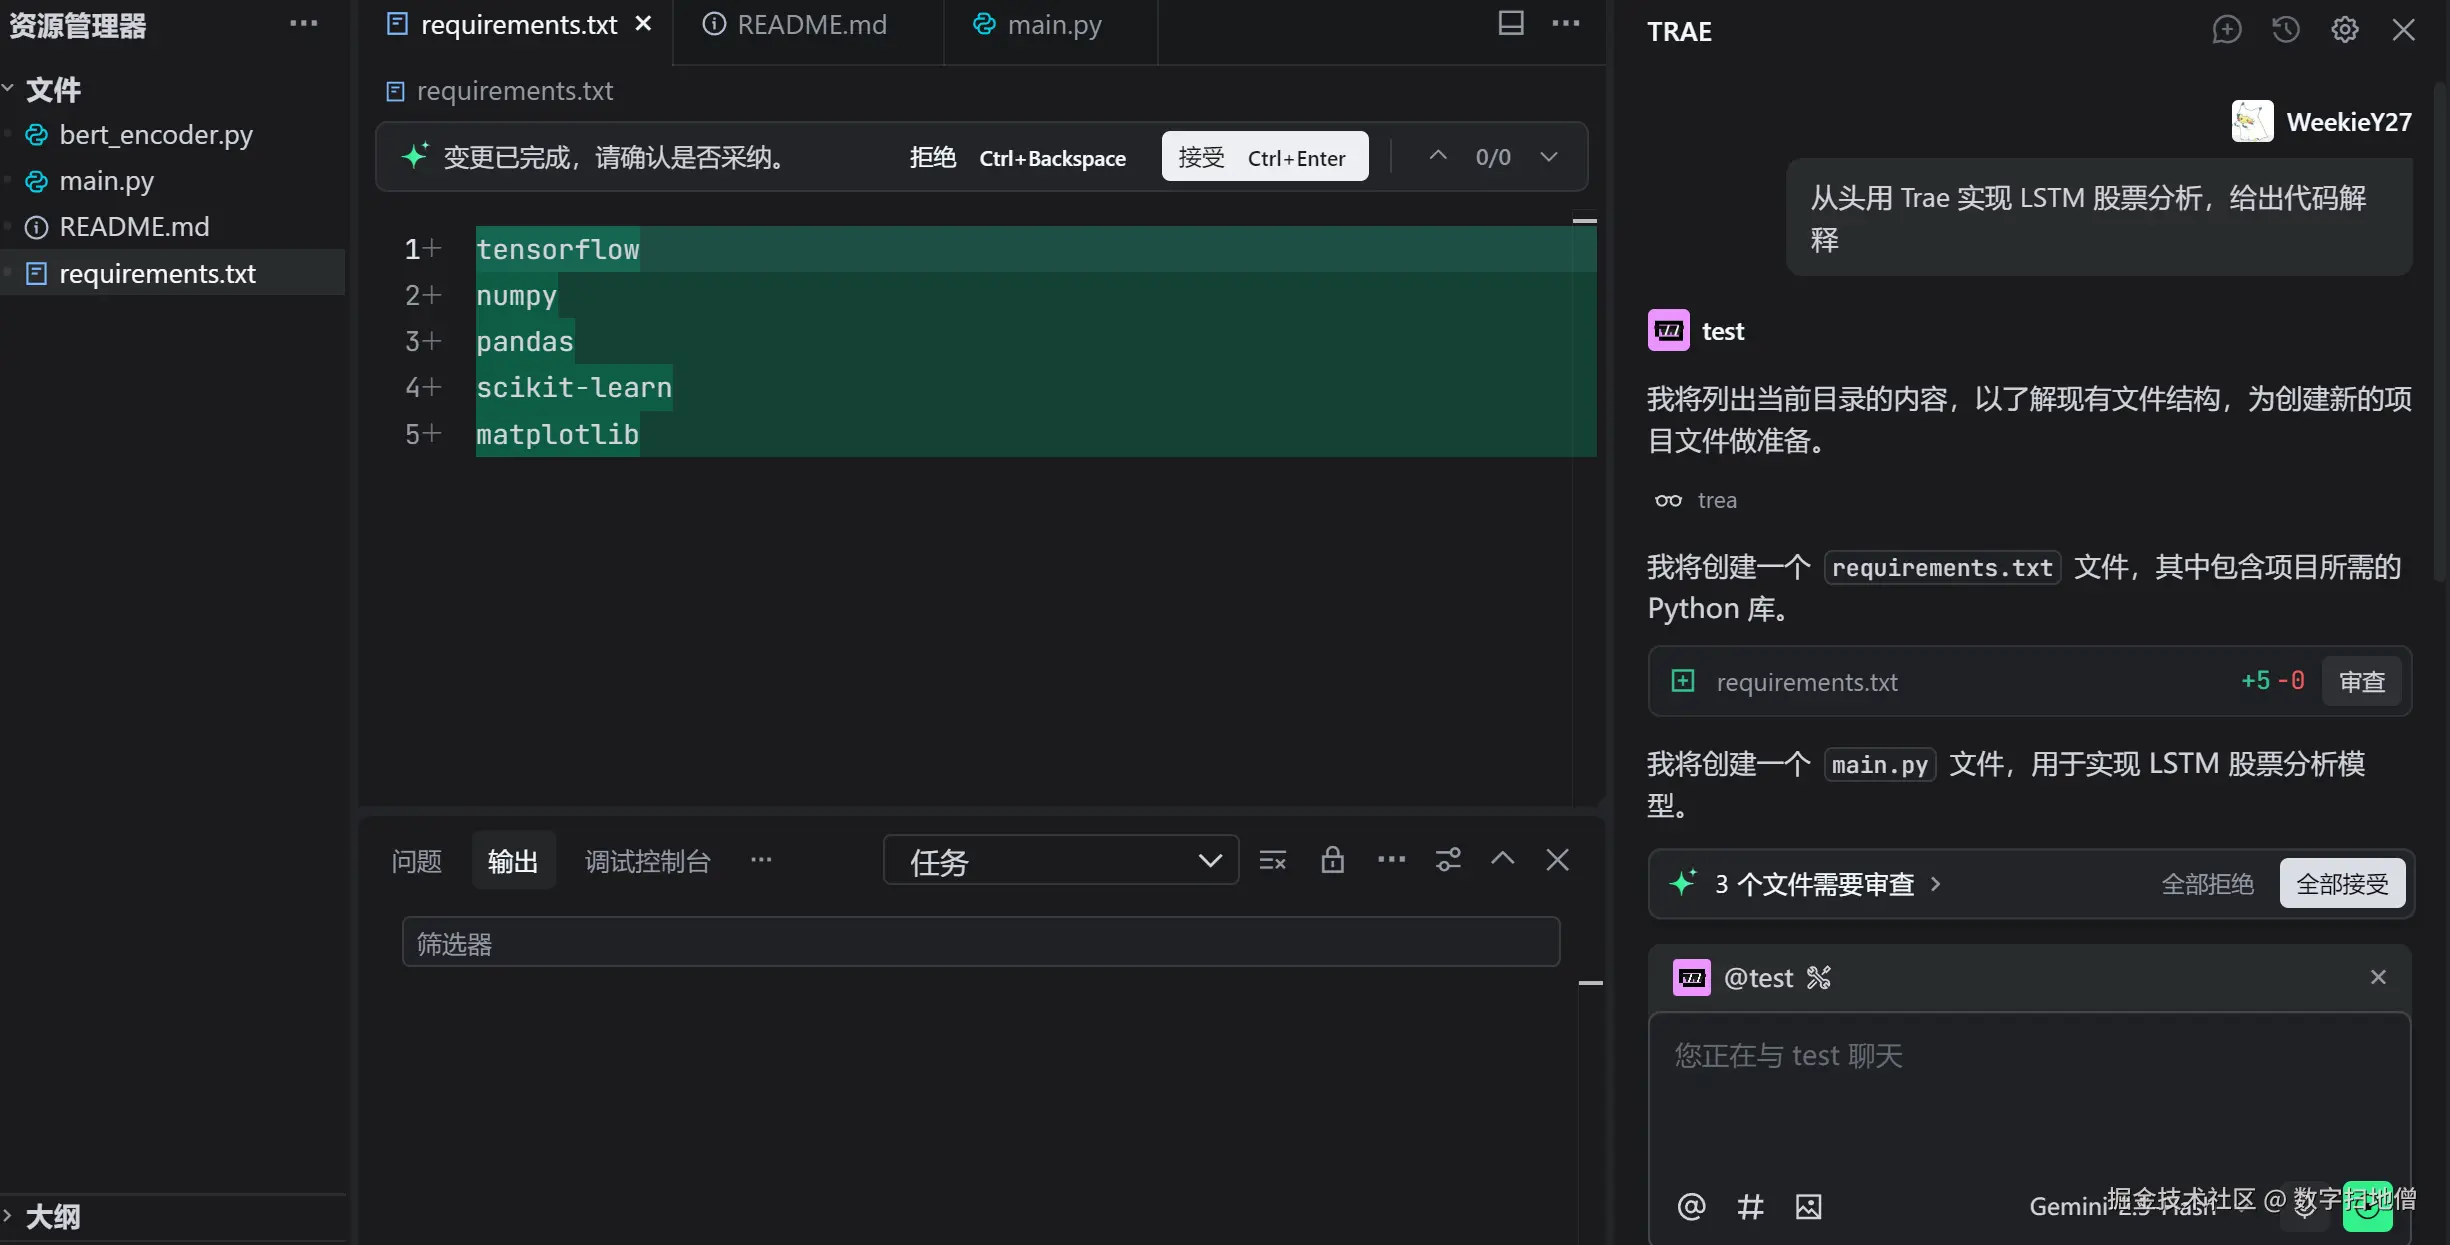
Task: Focus the 筛选器 filter input
Action: (980, 942)
